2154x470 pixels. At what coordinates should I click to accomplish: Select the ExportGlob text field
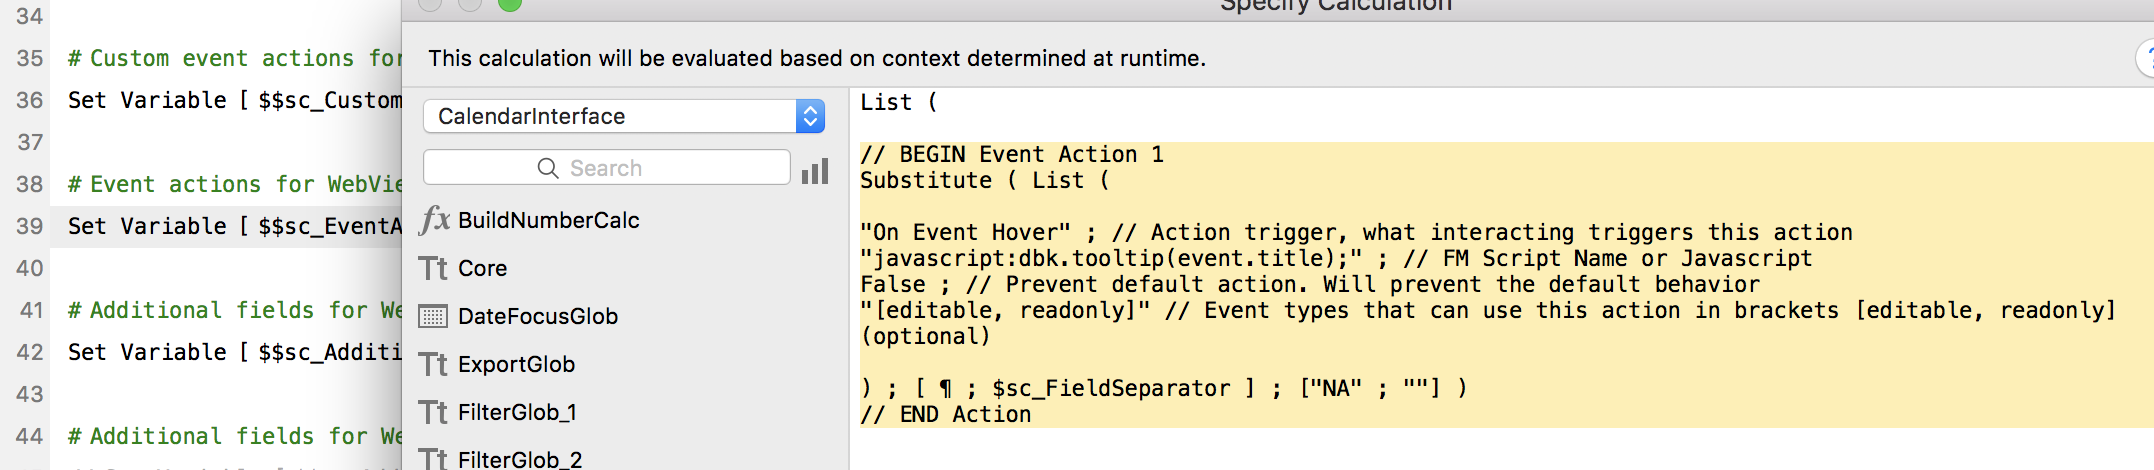[x=516, y=364]
